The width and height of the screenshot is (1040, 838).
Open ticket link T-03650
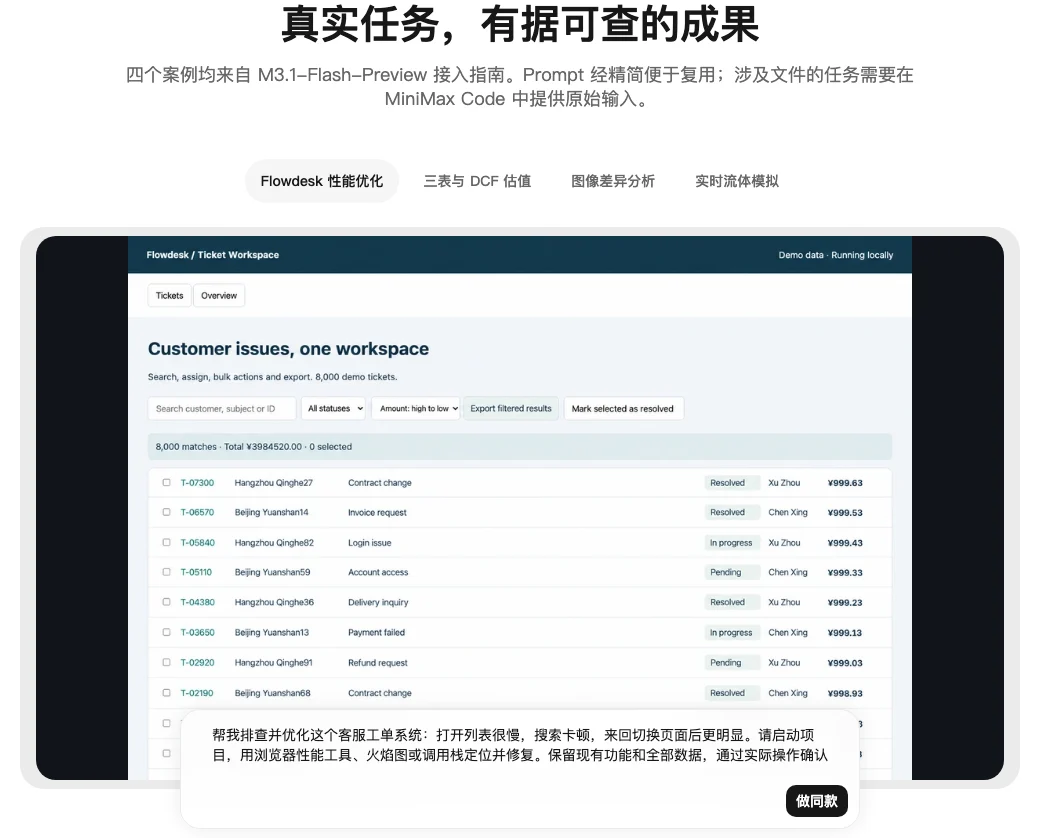tap(198, 632)
